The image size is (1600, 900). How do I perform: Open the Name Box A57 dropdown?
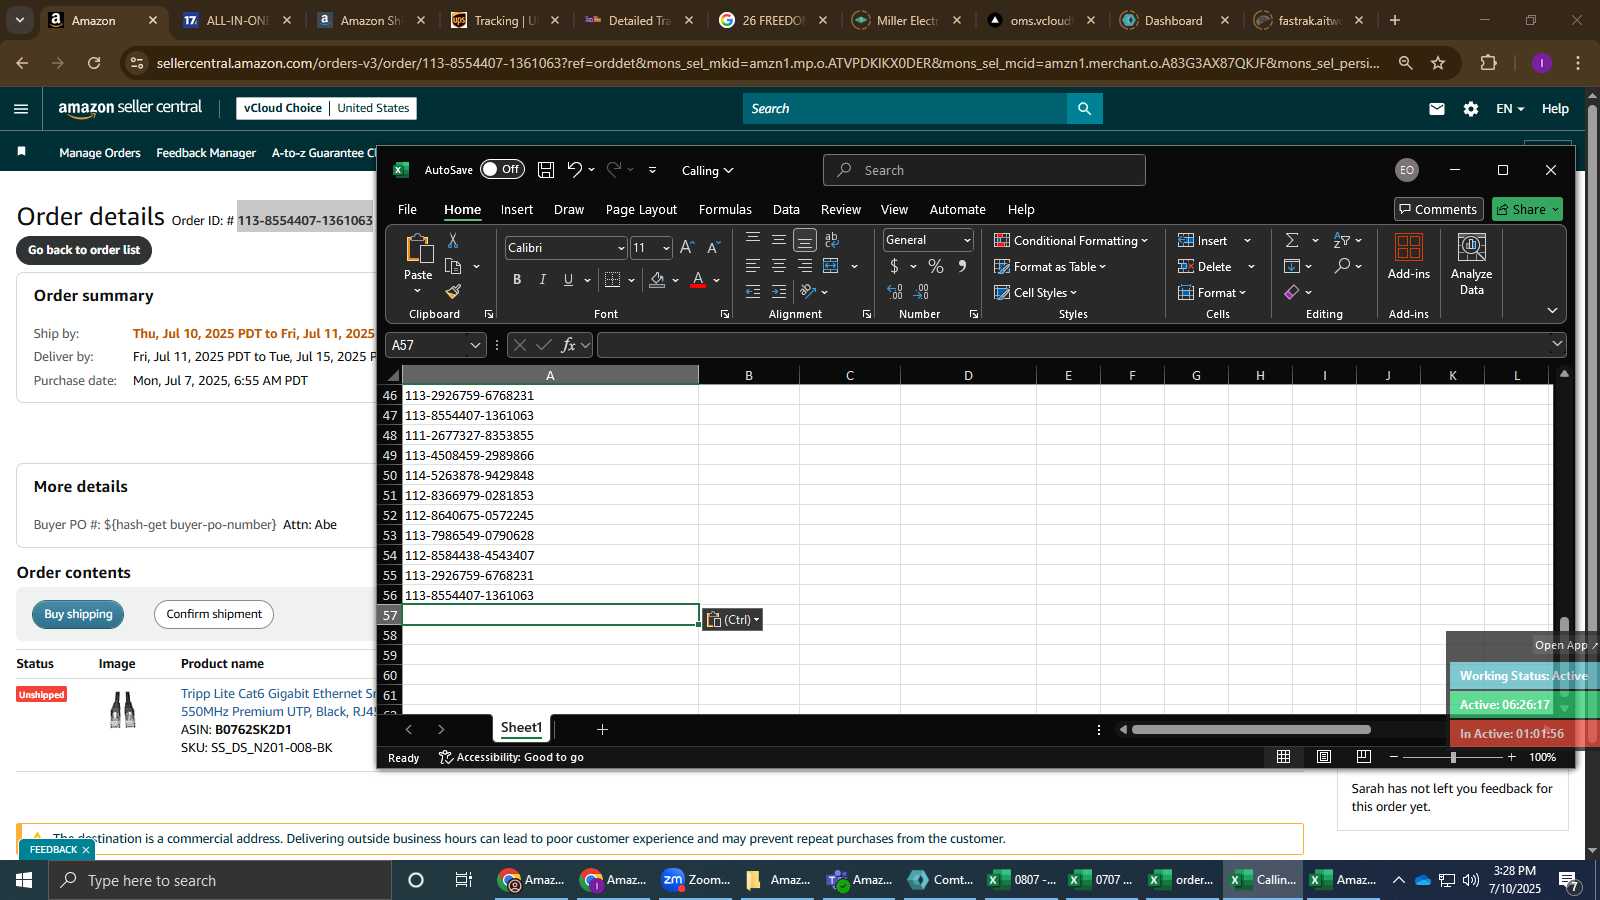pos(475,345)
